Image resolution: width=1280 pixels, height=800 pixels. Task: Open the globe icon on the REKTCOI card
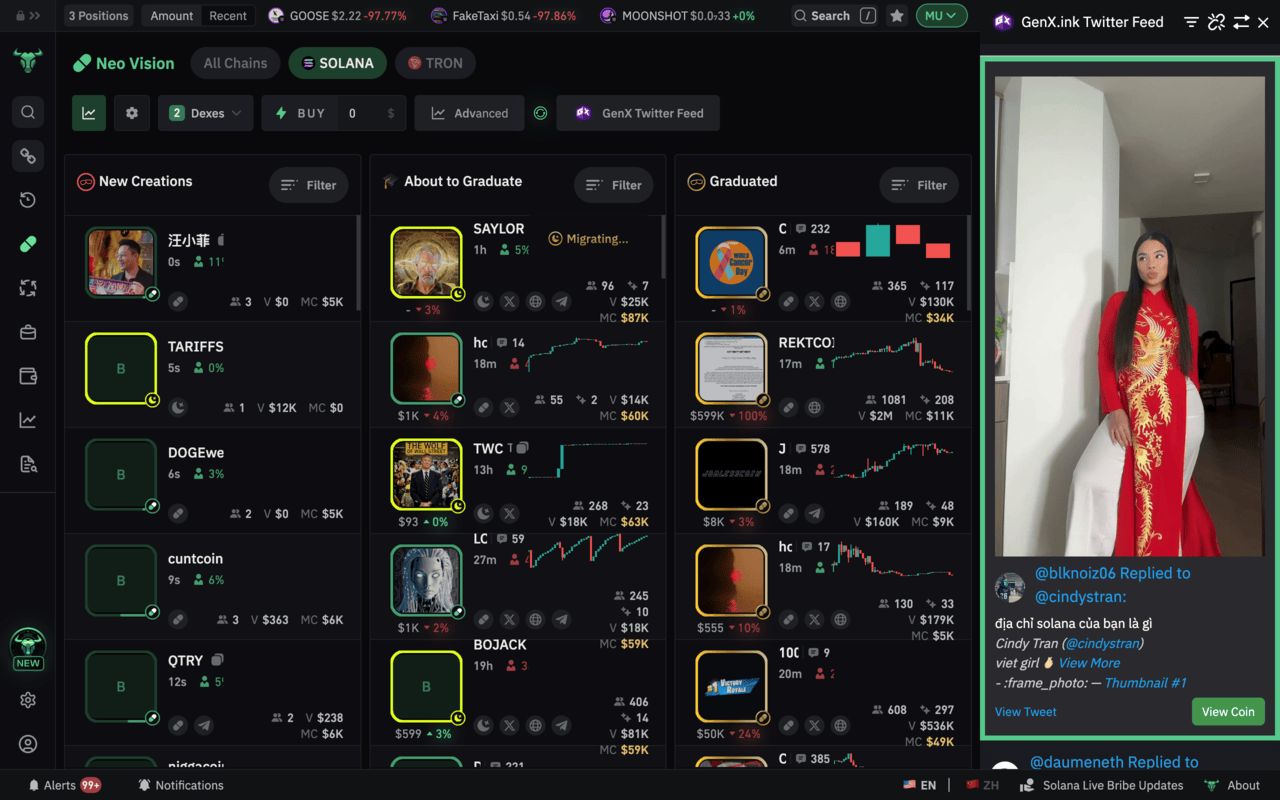814,407
